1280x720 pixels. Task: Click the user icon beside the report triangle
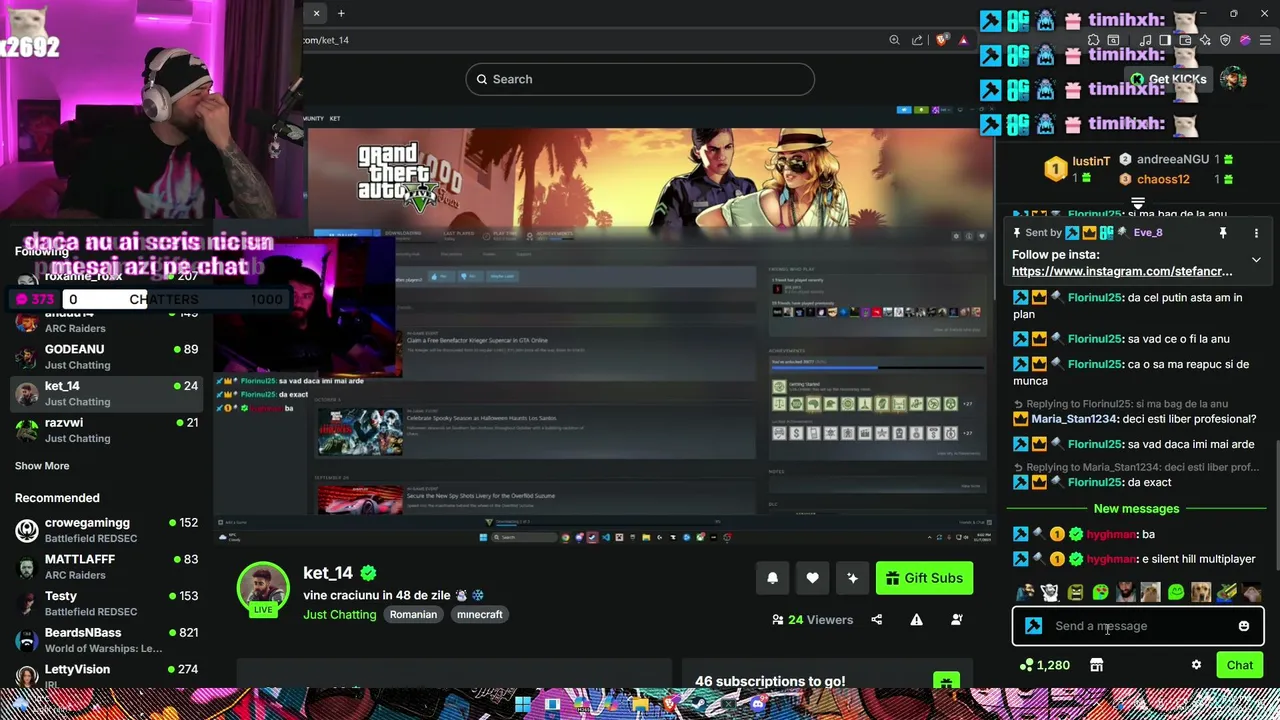(956, 620)
